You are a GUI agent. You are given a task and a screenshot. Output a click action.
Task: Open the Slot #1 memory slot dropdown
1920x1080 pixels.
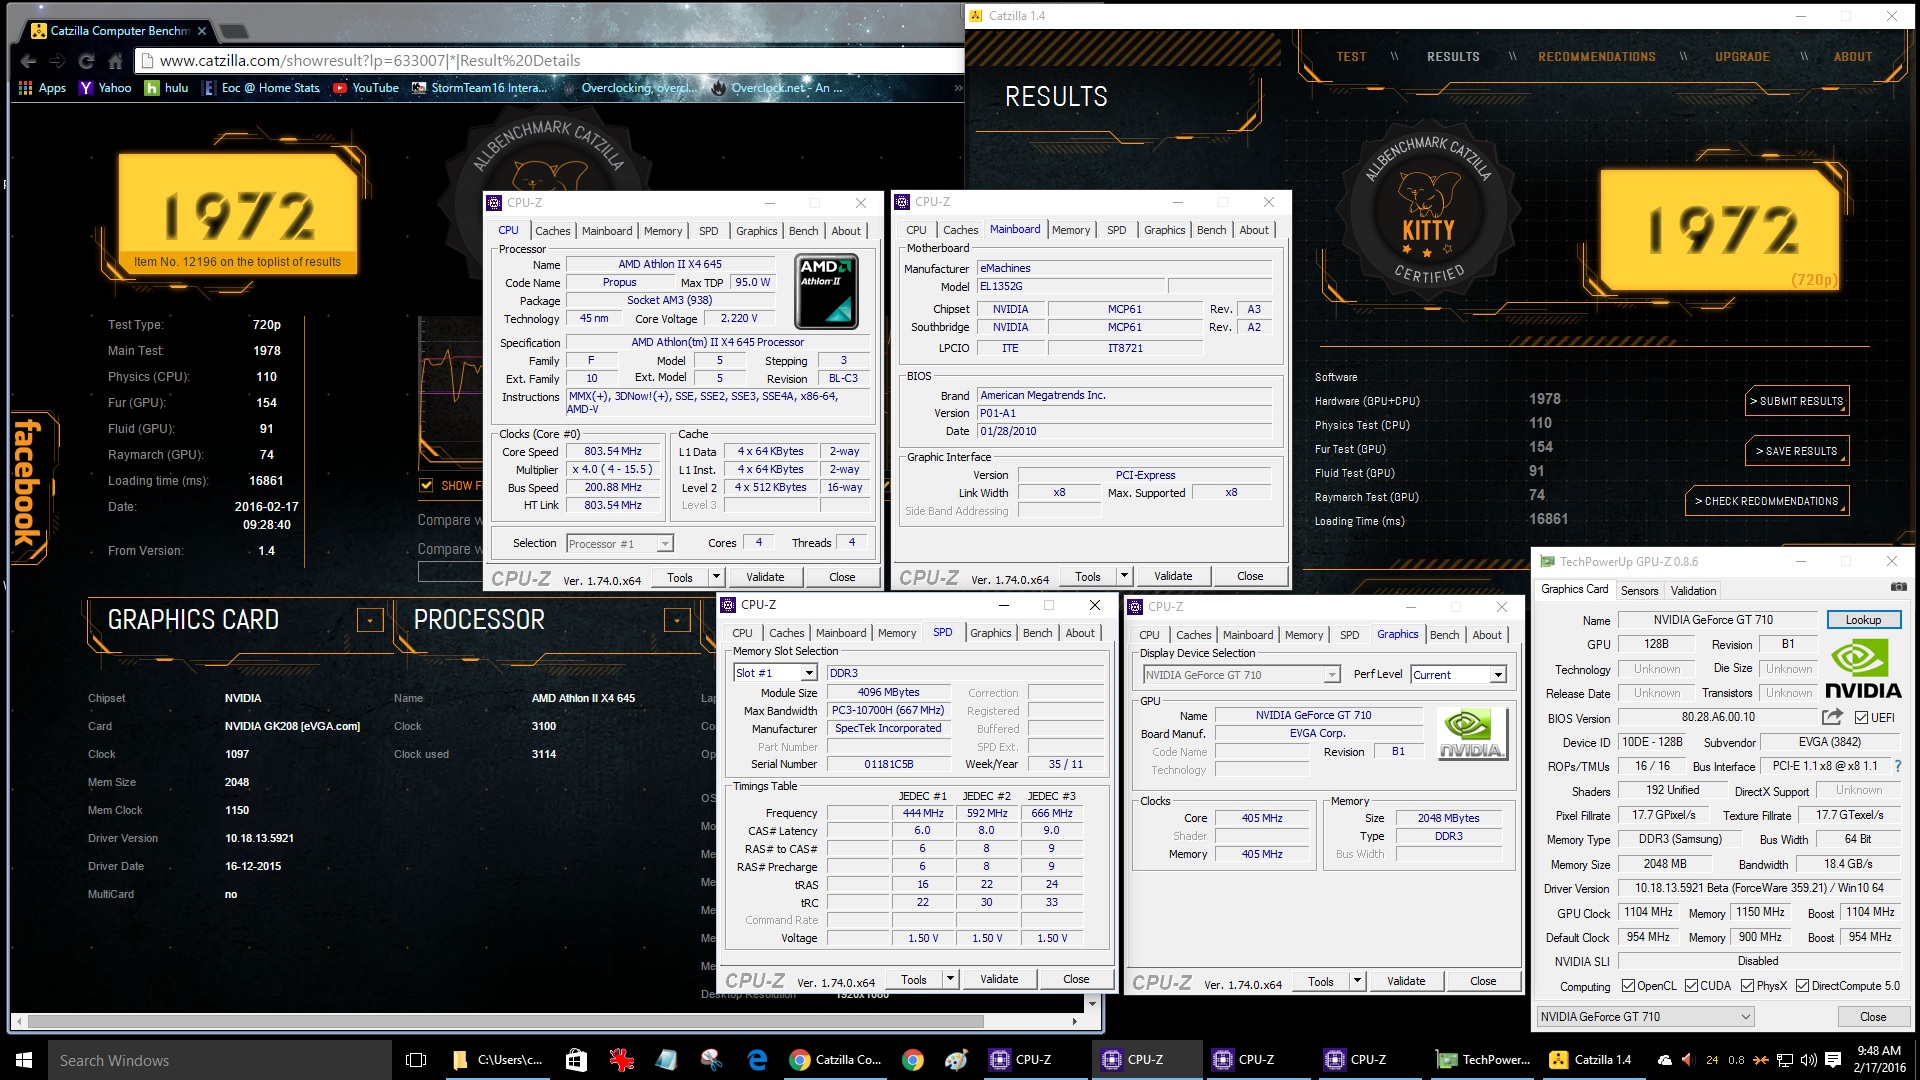coord(776,673)
